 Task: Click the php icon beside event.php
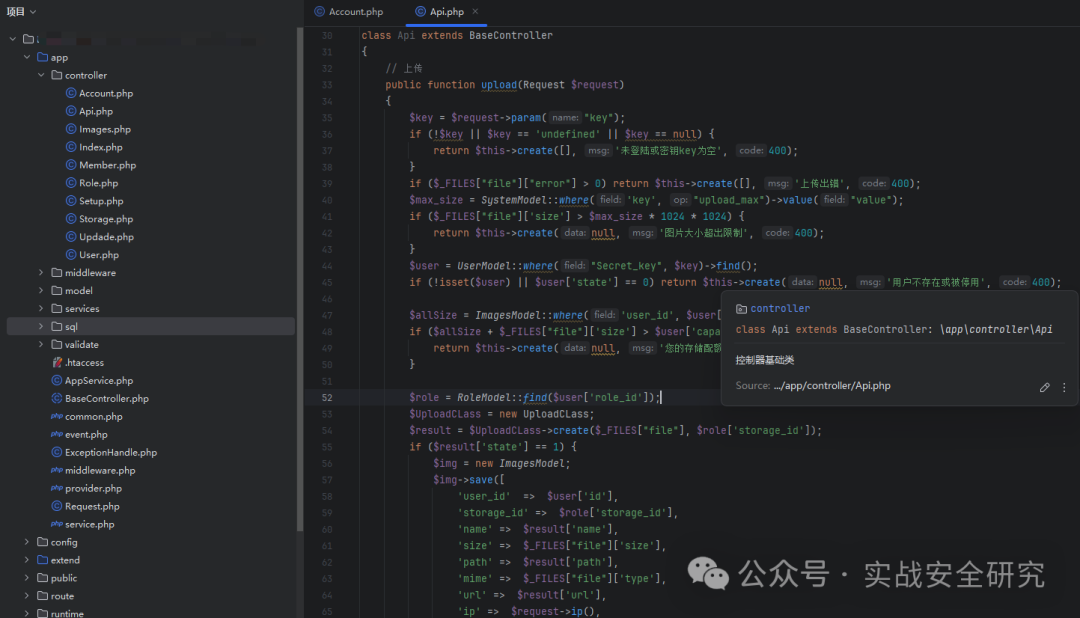click(56, 434)
